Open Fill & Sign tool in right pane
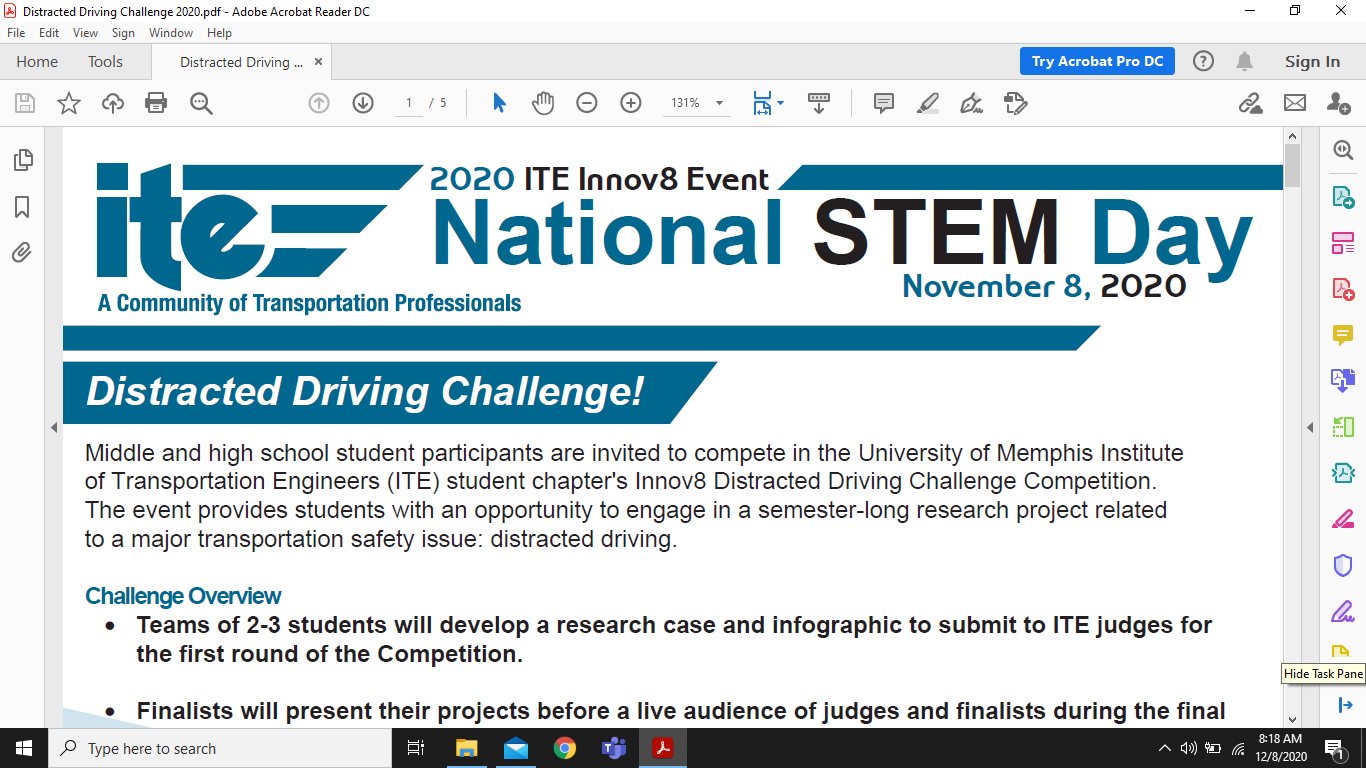 [x=1343, y=611]
